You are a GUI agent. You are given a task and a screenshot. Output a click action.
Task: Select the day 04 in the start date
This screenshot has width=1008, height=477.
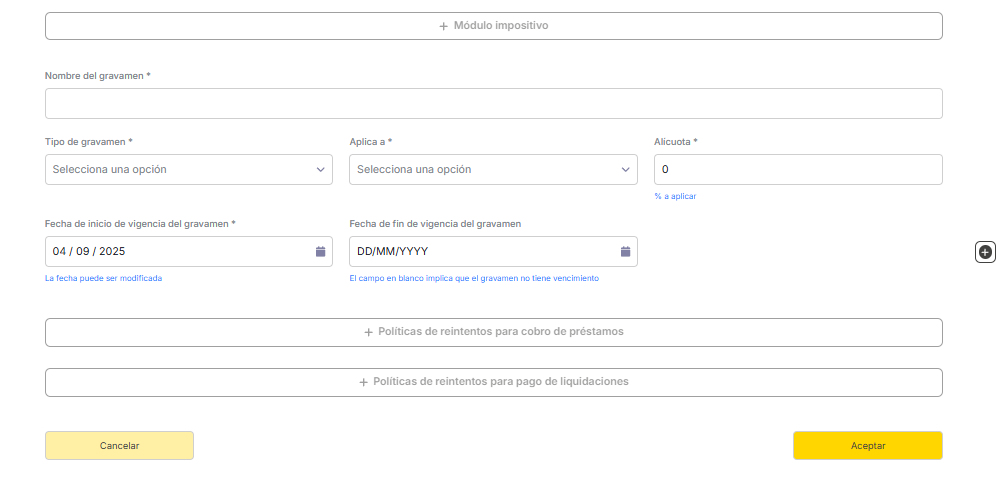point(60,251)
